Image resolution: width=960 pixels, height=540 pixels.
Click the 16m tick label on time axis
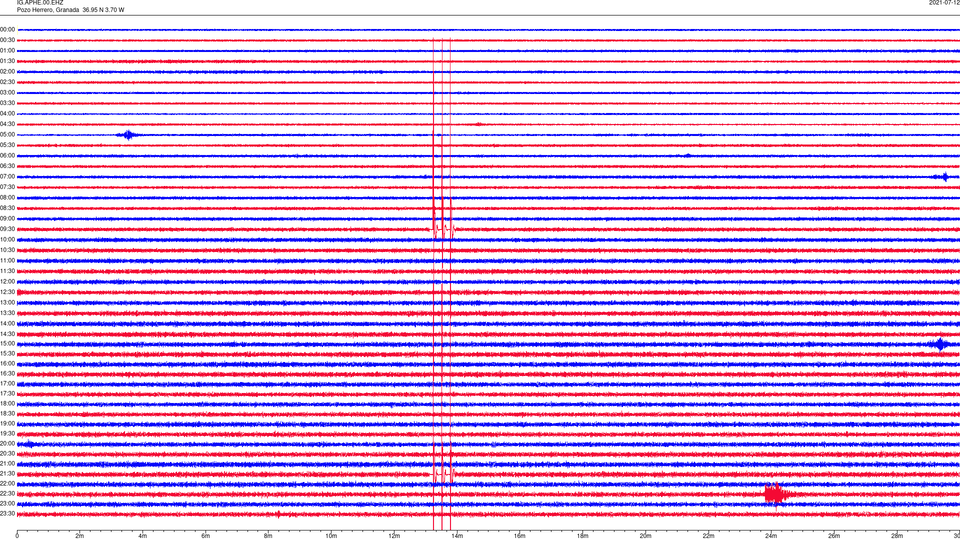(520, 536)
